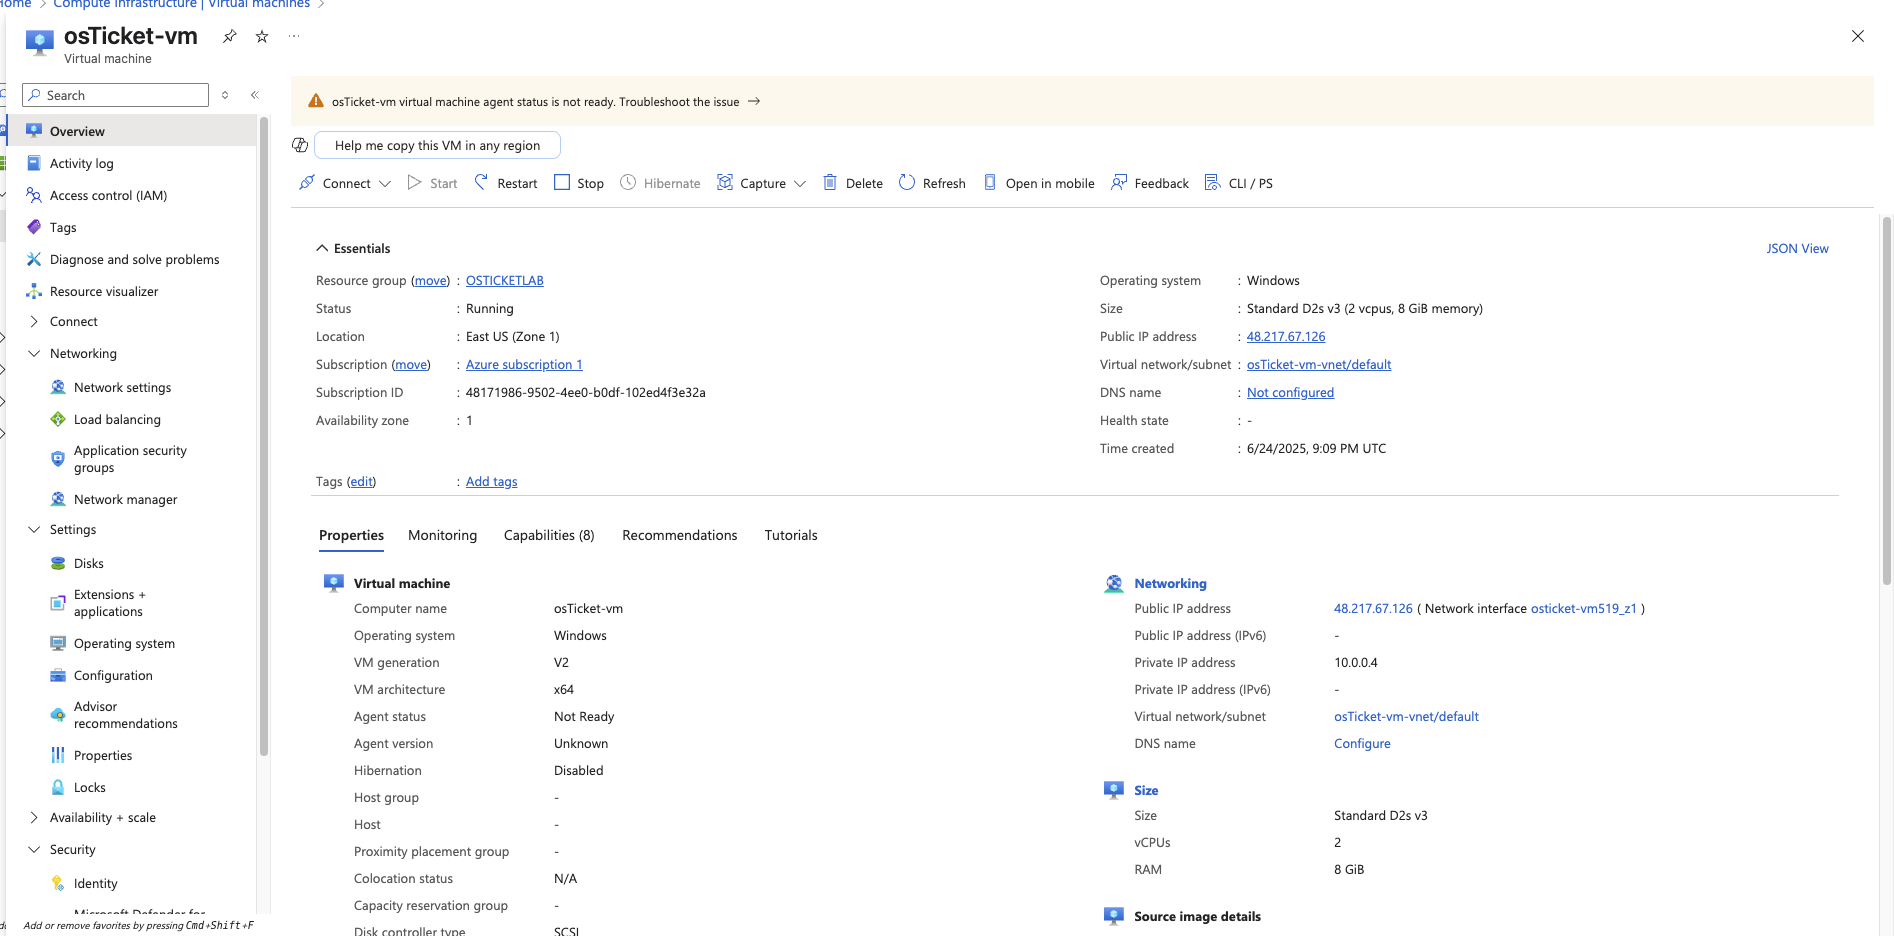The width and height of the screenshot is (1894, 936).
Task: Stop the virtual machine
Action: click(x=579, y=183)
